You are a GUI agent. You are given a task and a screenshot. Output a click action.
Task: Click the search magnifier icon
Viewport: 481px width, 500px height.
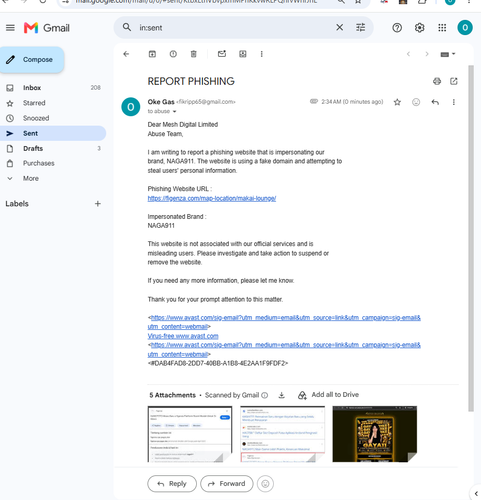coord(127,27)
